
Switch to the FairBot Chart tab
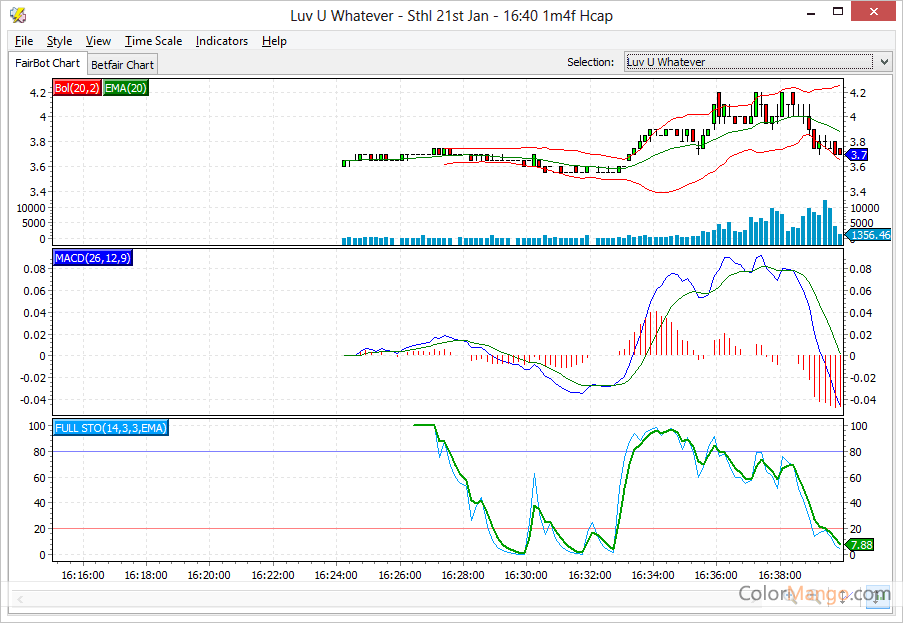pyautogui.click(x=47, y=63)
